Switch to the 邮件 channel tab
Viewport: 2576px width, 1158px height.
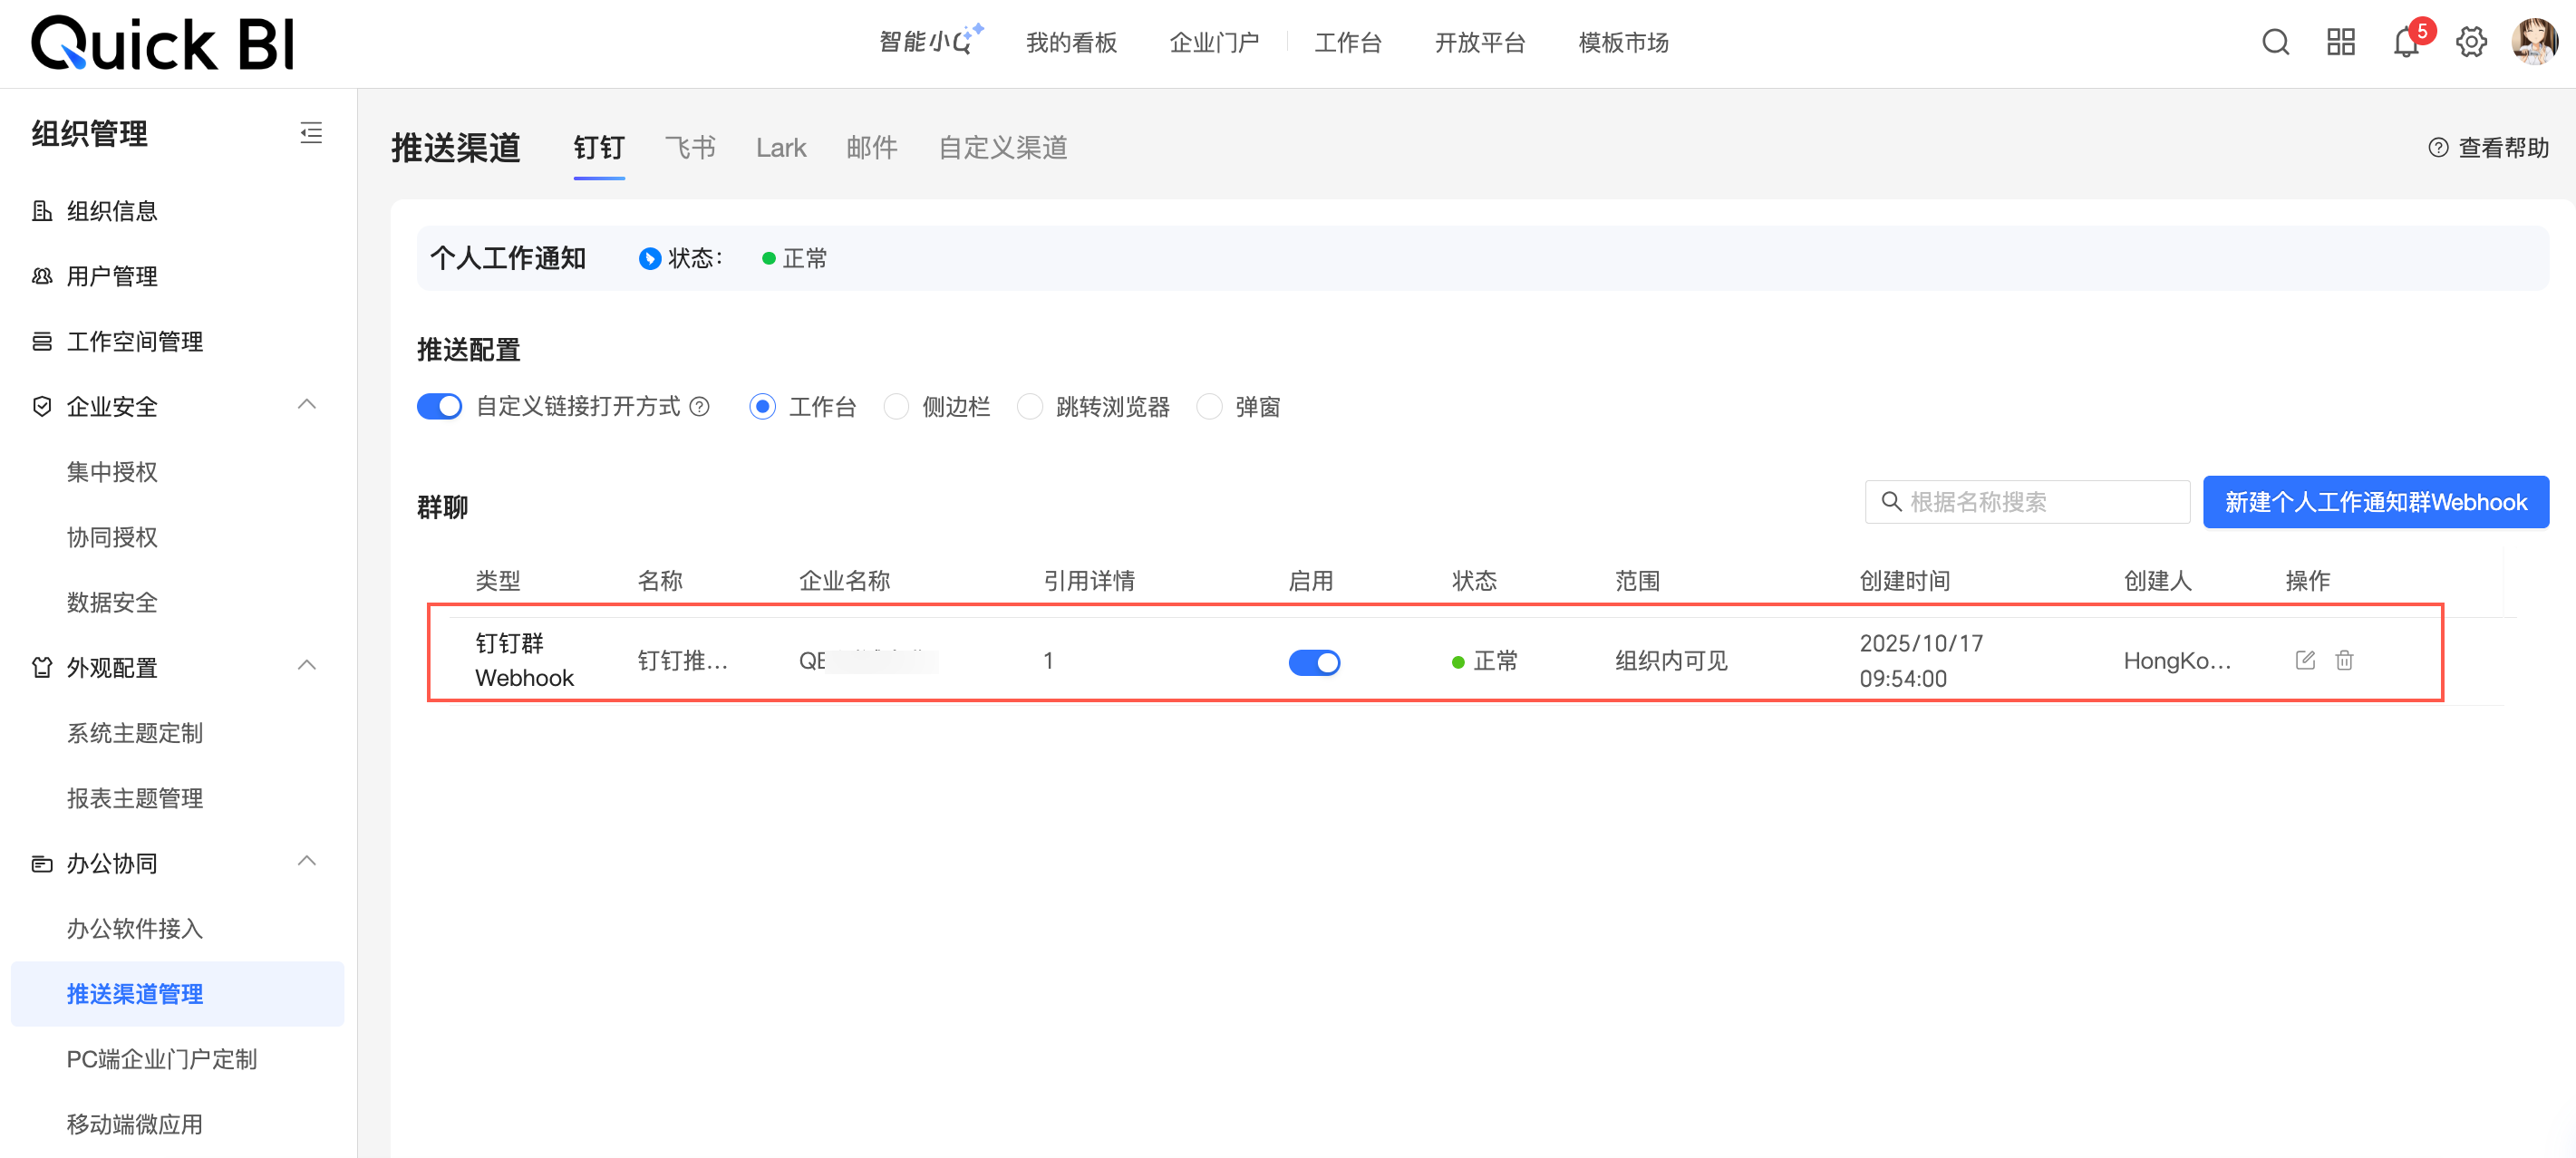point(871,148)
